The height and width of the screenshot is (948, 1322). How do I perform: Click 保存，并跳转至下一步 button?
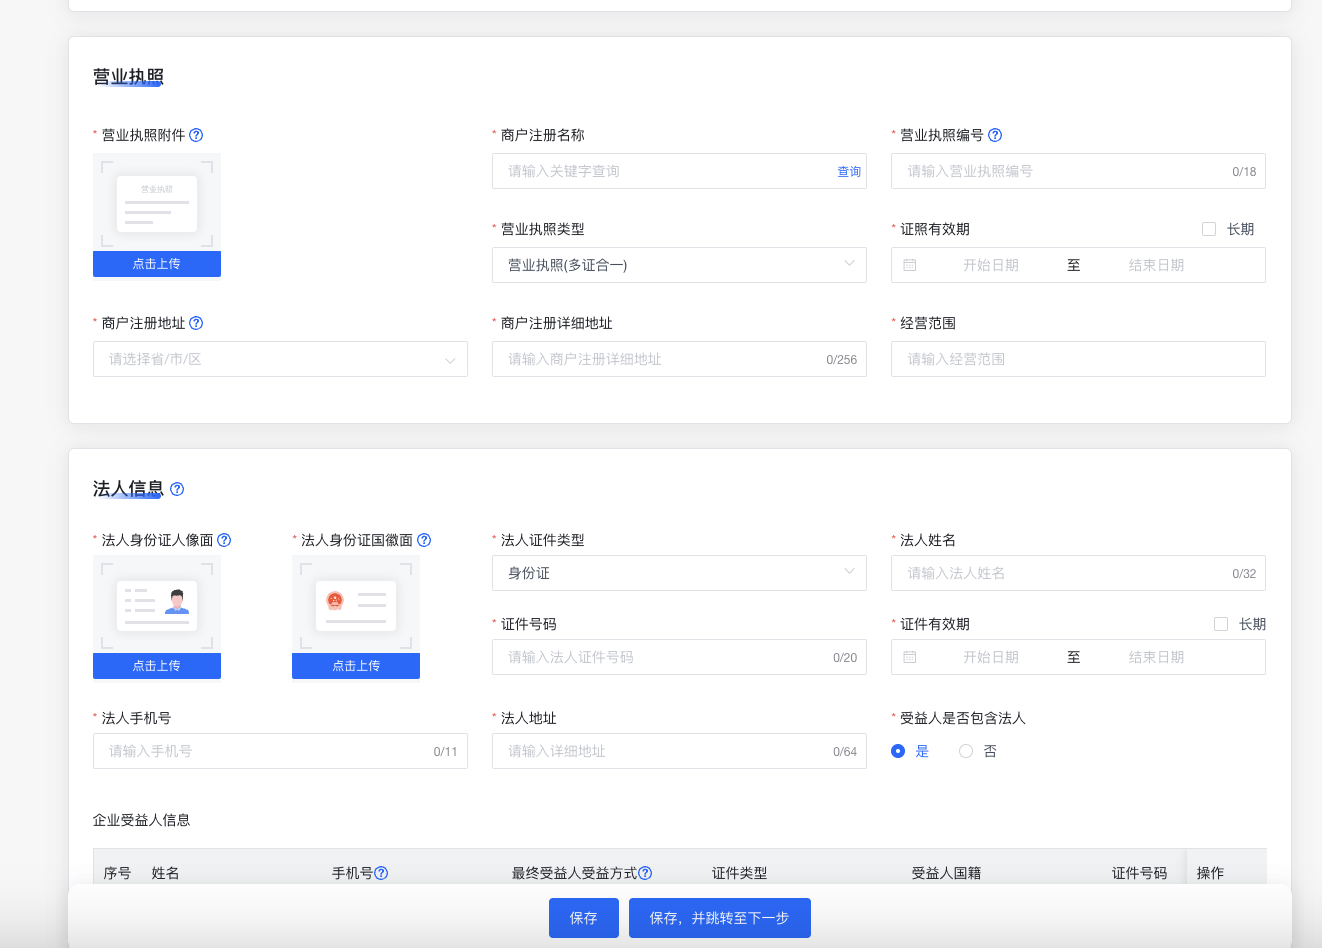click(x=719, y=918)
